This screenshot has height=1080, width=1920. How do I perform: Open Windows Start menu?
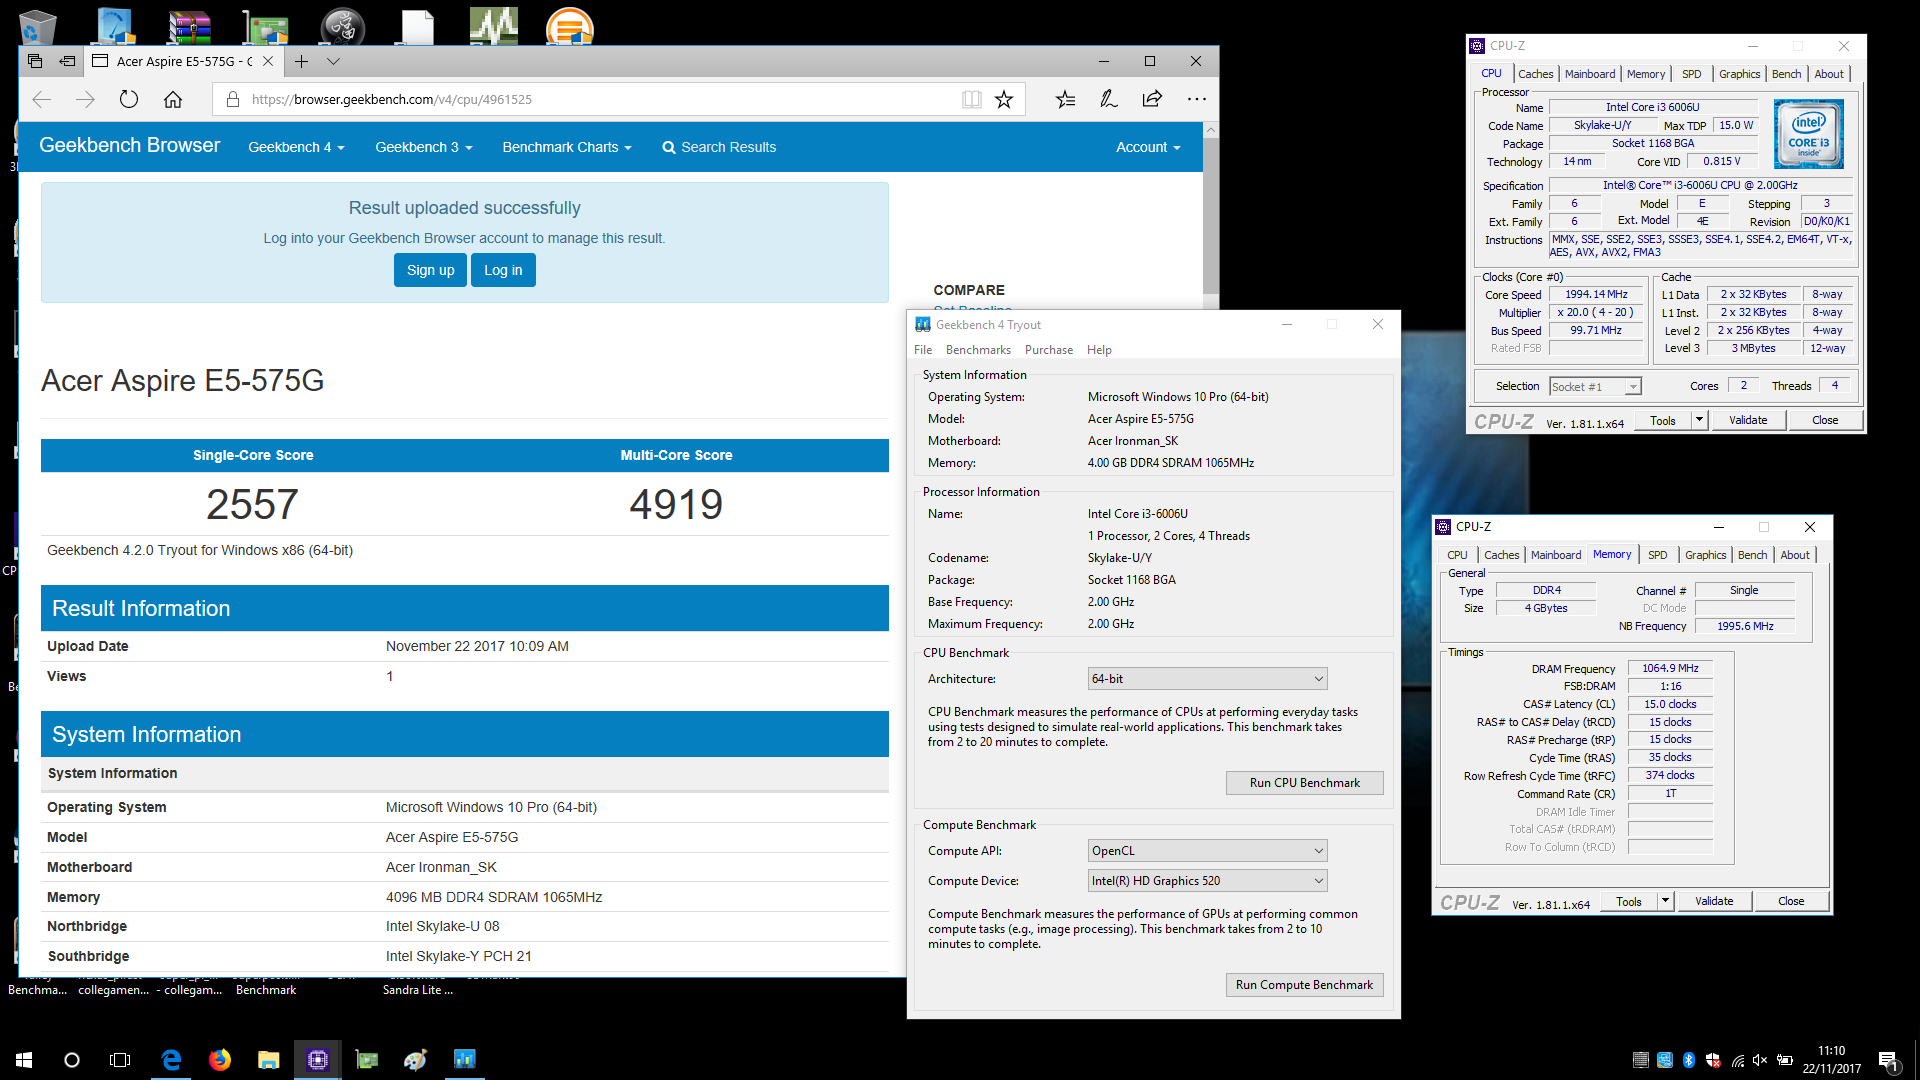(24, 1060)
